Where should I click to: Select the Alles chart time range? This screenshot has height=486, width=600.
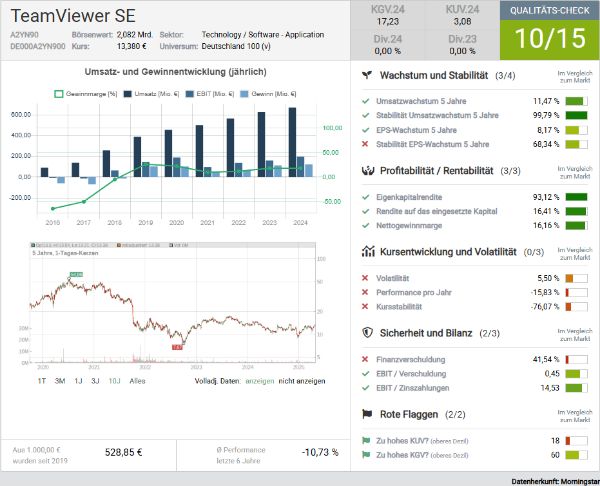137,381
